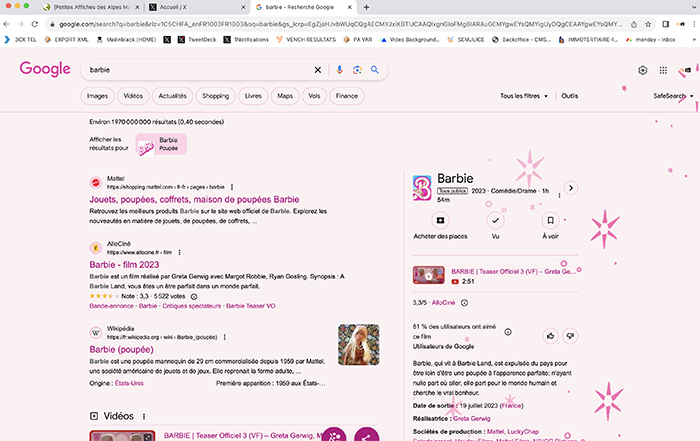Image resolution: width=700 pixels, height=441 pixels.
Task: Open Jouets, poupées, coffrets Mattel result
Action: coord(194,200)
